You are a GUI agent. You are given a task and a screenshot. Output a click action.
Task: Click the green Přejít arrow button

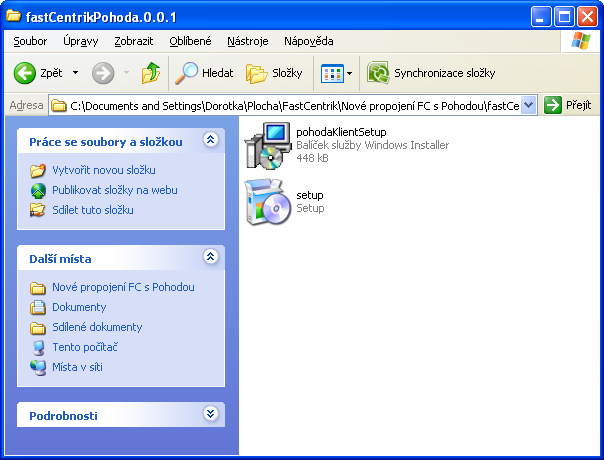click(x=553, y=105)
